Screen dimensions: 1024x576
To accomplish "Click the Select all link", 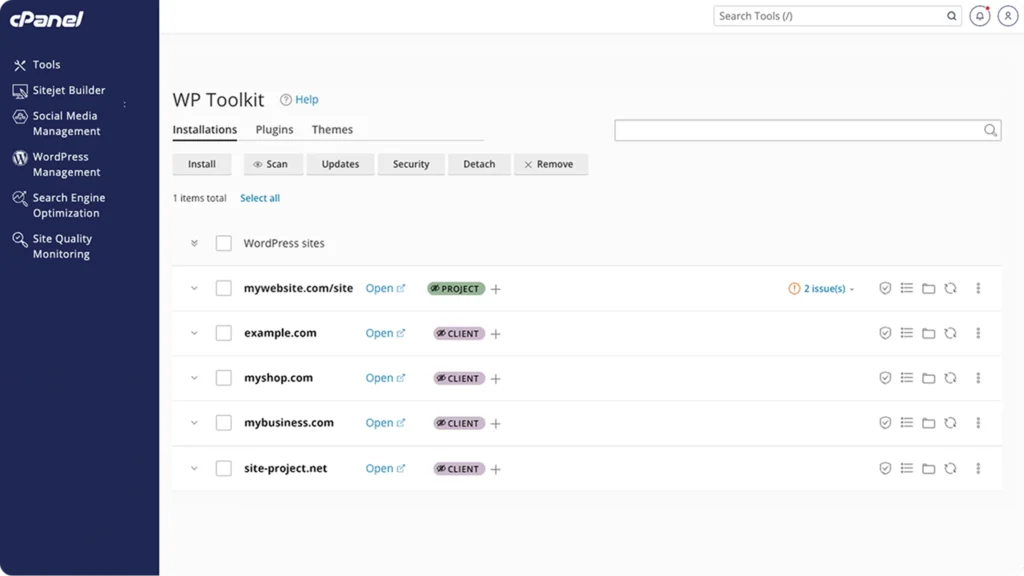I will click(260, 198).
